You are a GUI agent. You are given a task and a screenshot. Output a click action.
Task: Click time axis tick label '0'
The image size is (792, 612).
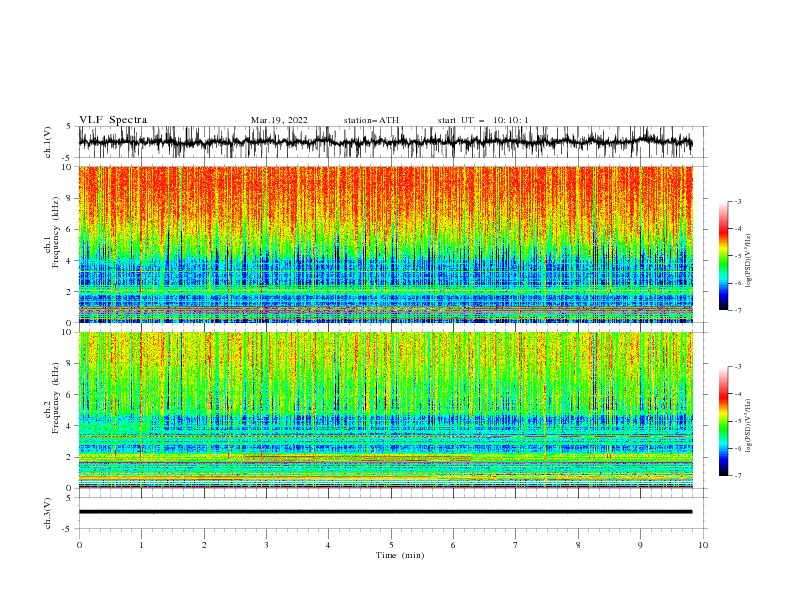[x=79, y=545]
